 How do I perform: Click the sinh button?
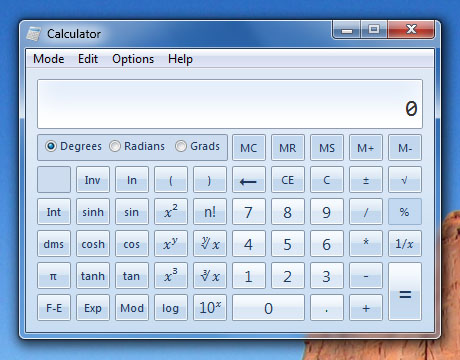coord(93,212)
